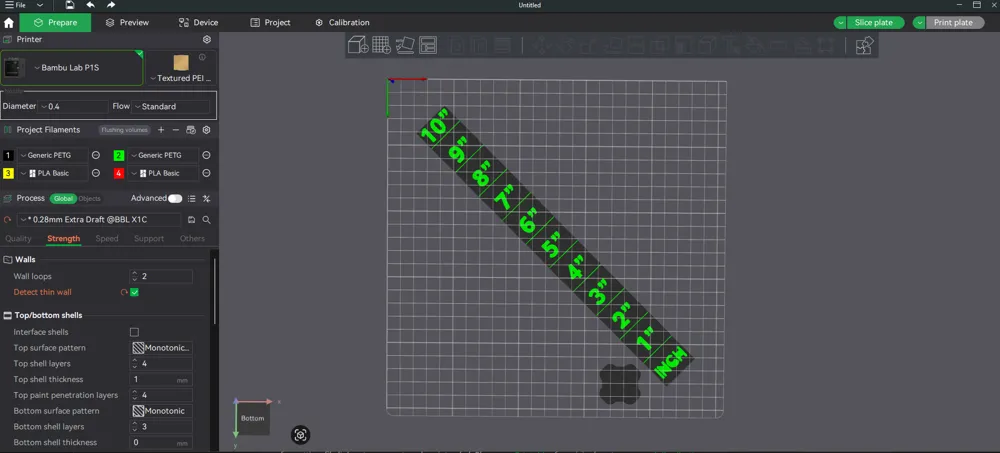Click the Bottom view orientation cube

tap(253, 419)
